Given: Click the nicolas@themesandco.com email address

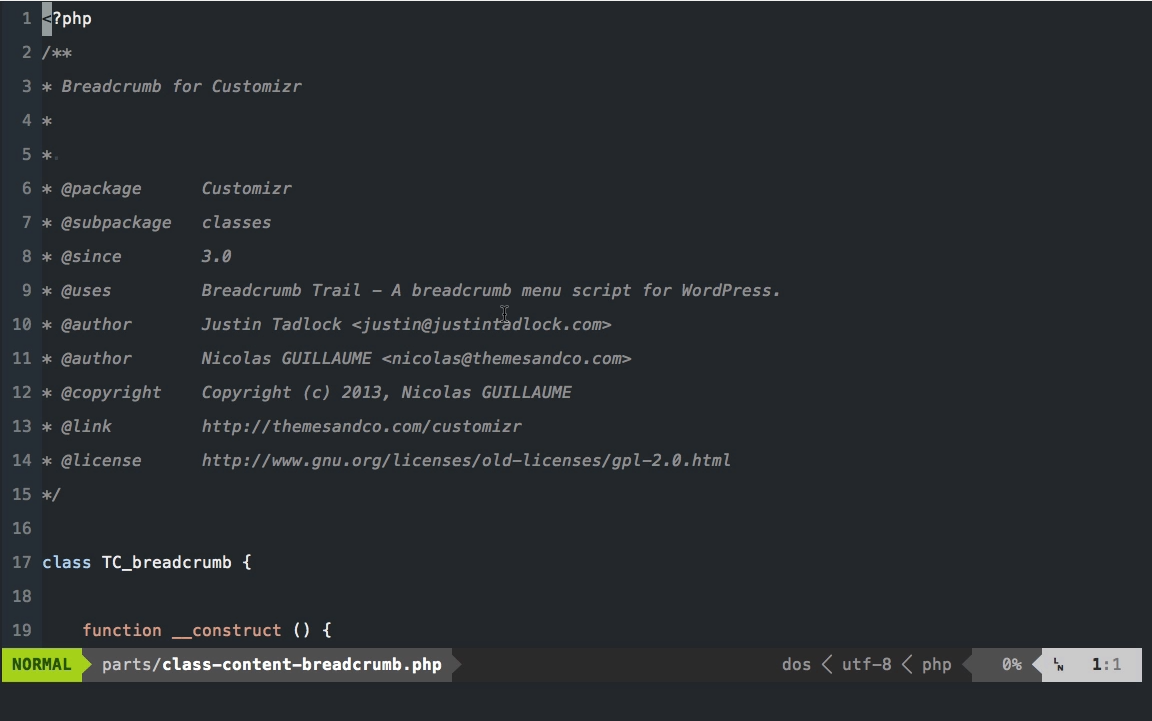Looking at the screenshot, I should pyautogui.click(x=506, y=358).
